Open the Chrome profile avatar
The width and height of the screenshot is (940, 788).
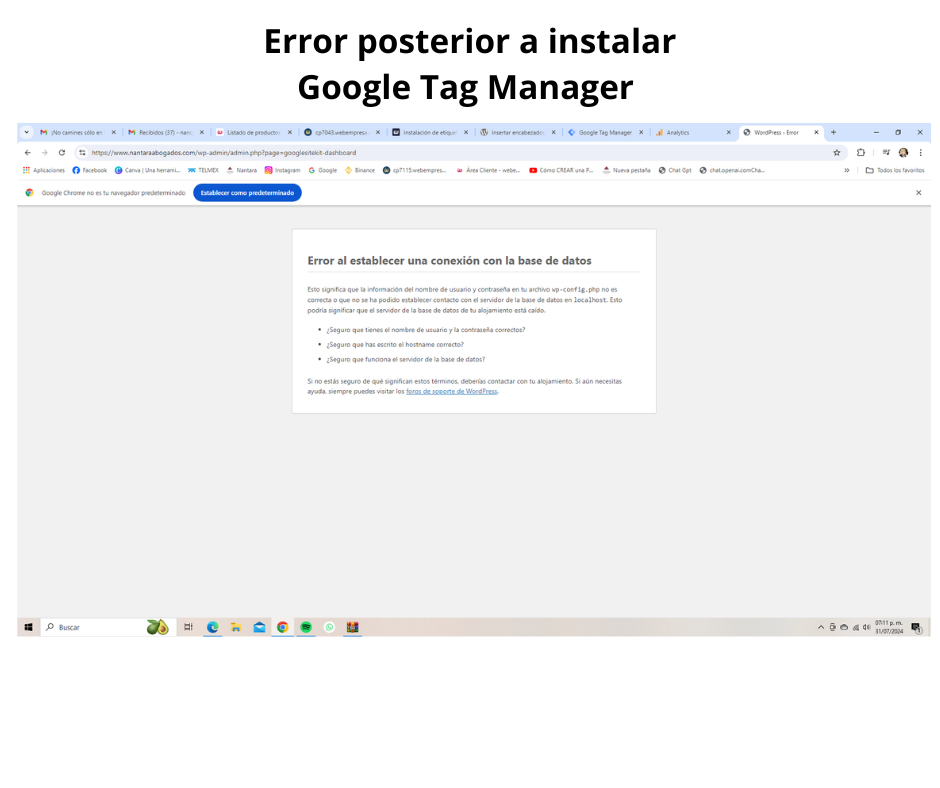tap(903, 153)
